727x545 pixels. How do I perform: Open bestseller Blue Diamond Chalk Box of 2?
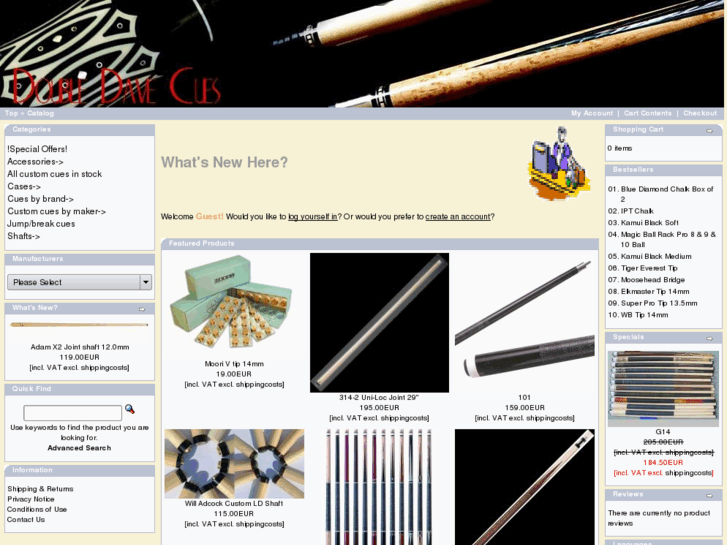[667, 194]
